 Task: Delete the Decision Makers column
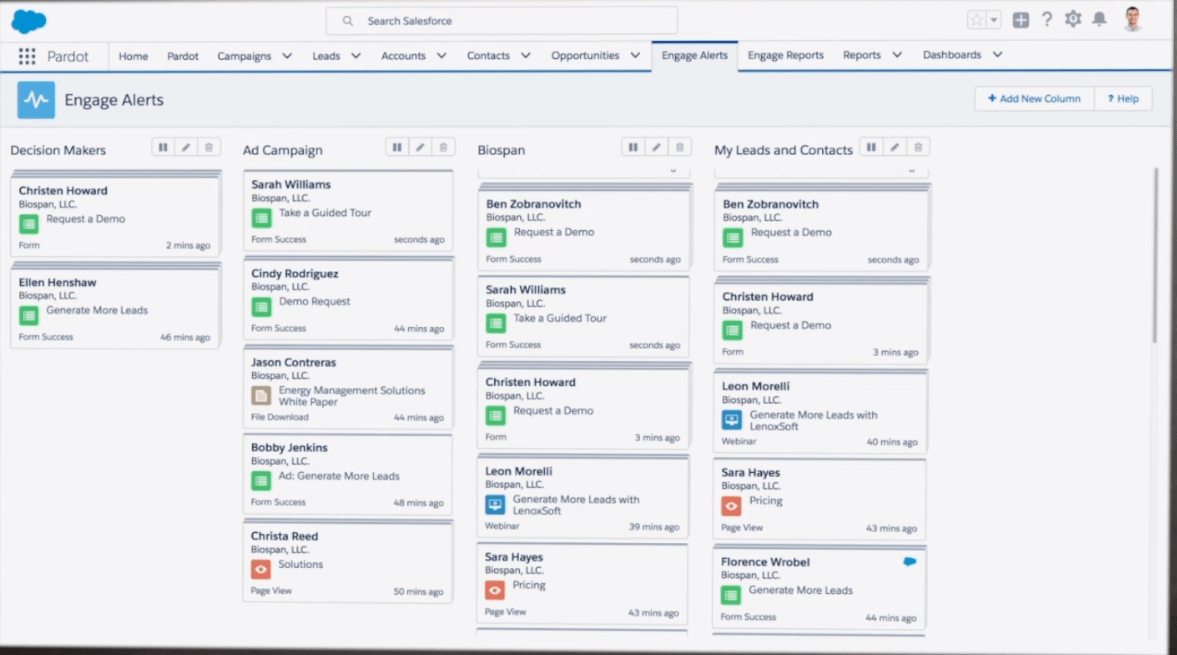coord(209,147)
